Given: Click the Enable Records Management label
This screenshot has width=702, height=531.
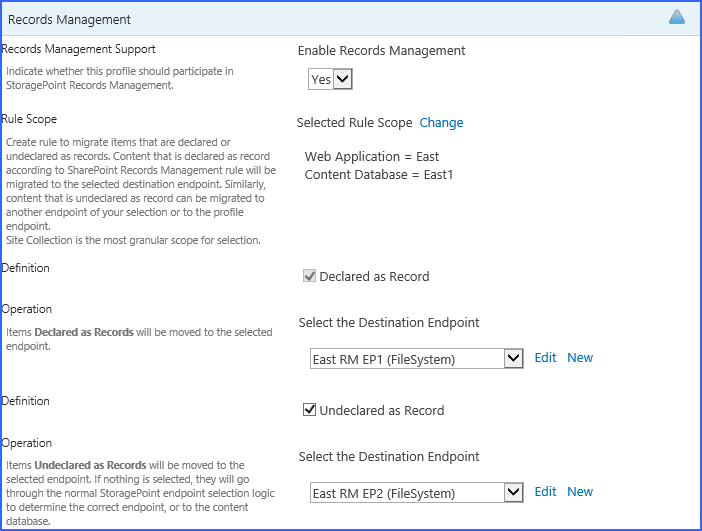Looking at the screenshot, I should (381, 51).
